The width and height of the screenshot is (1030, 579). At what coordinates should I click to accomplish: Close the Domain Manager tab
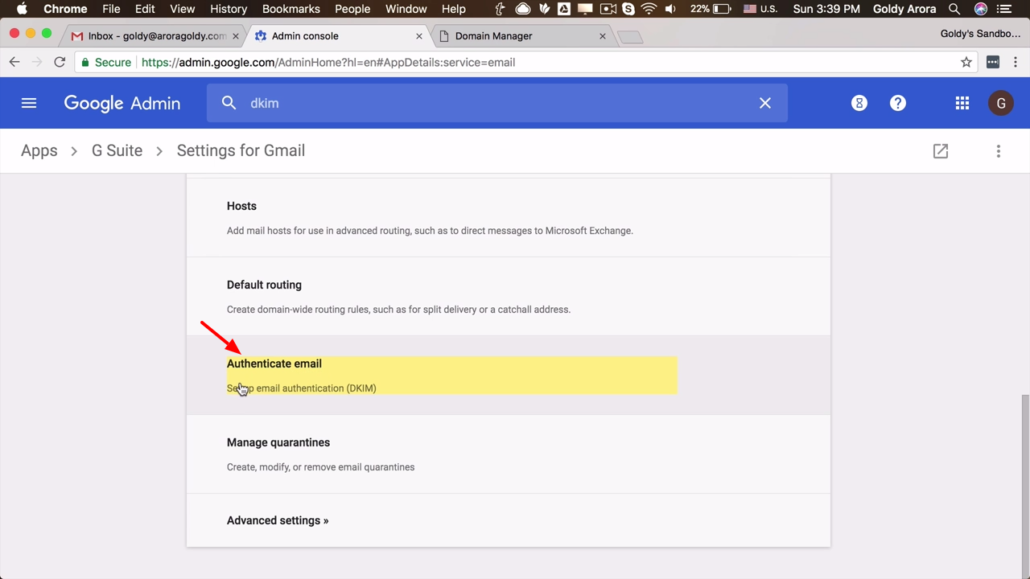[602, 36]
